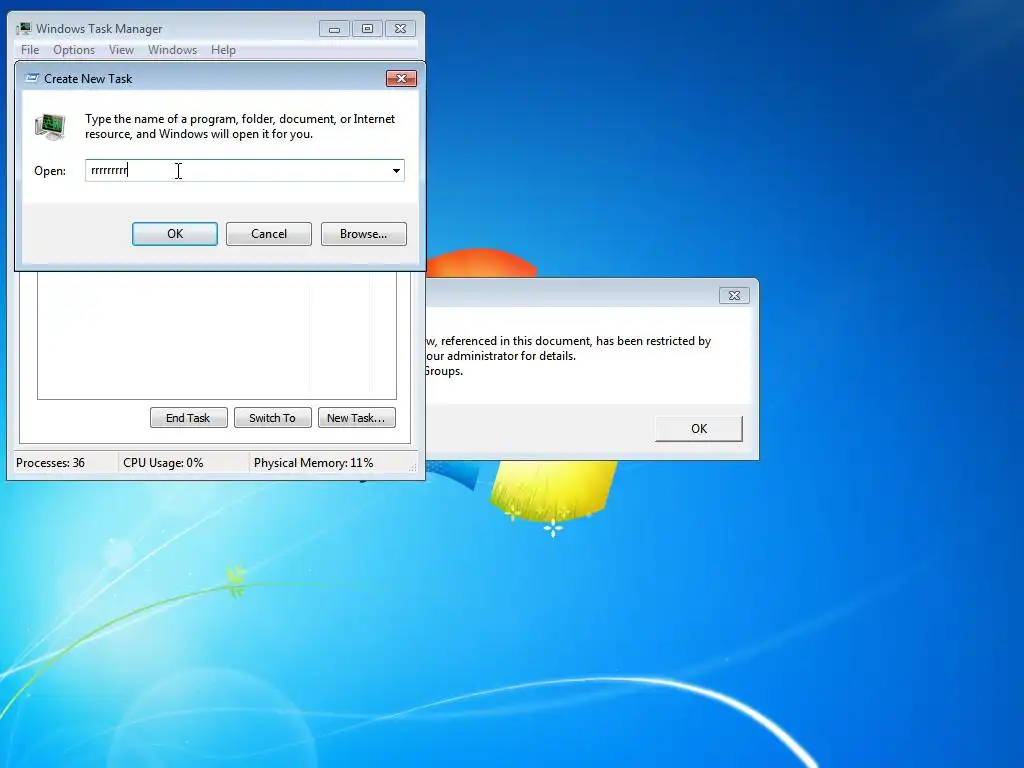Minimize the Windows Task Manager window

pos(334,29)
